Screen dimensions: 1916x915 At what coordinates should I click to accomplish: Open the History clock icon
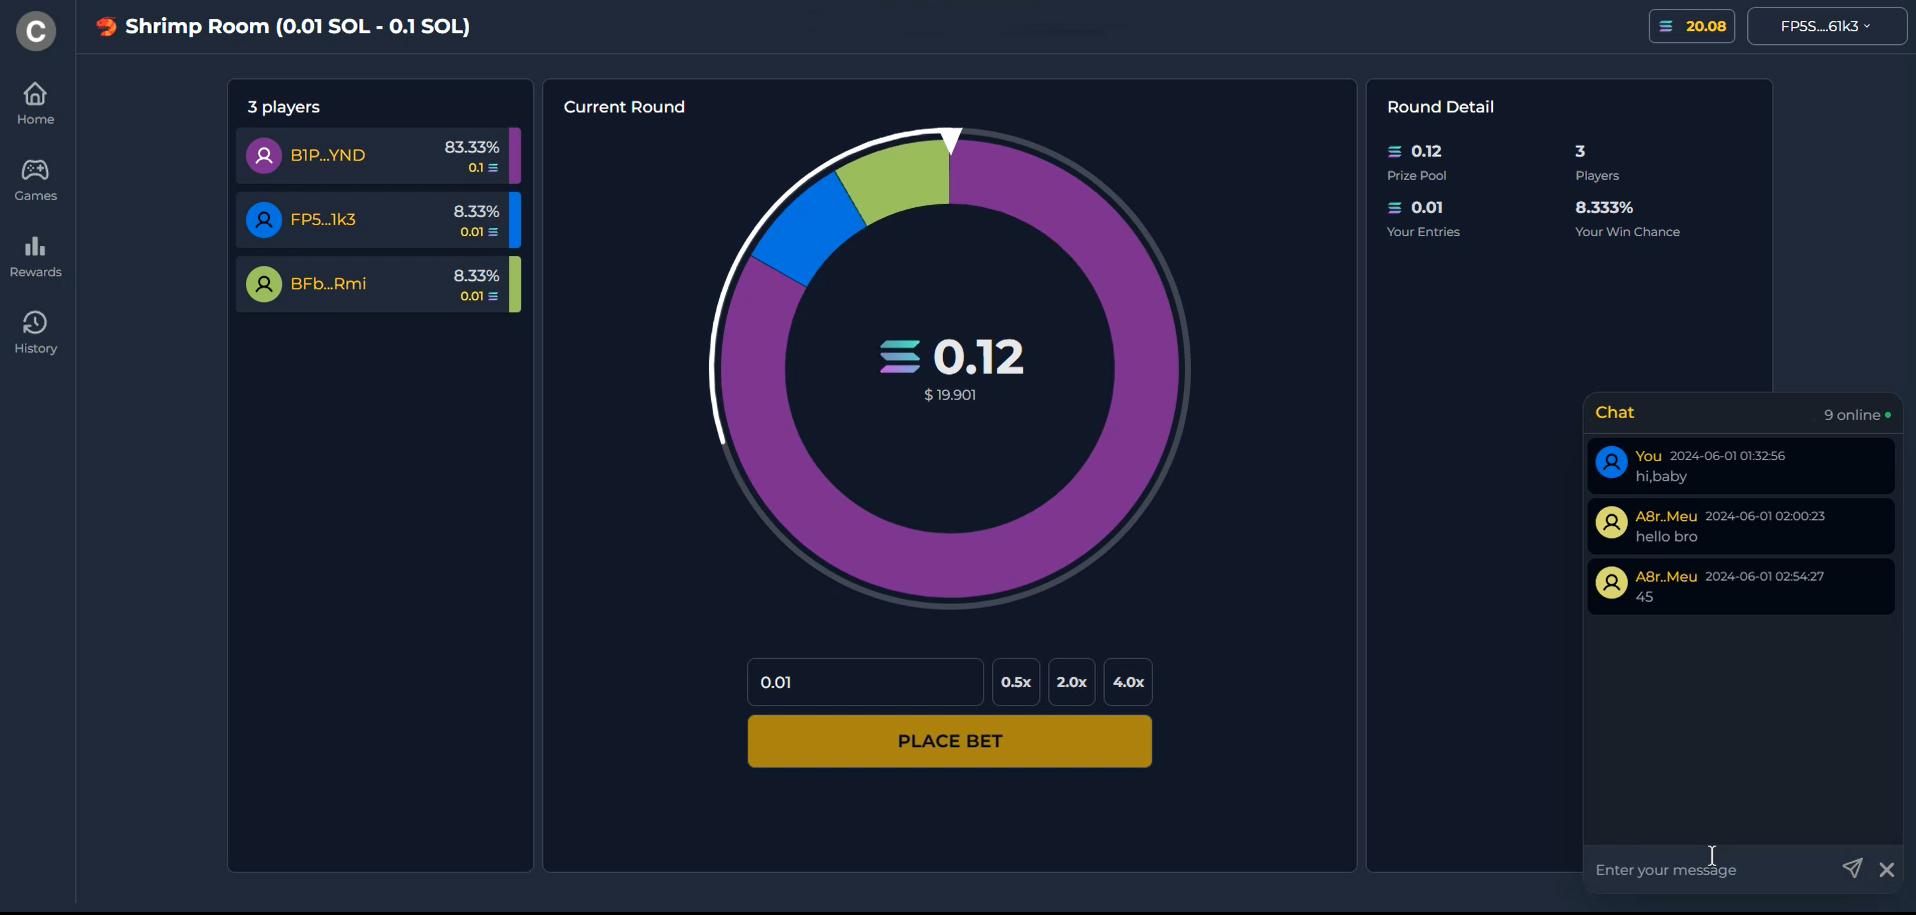tap(35, 323)
